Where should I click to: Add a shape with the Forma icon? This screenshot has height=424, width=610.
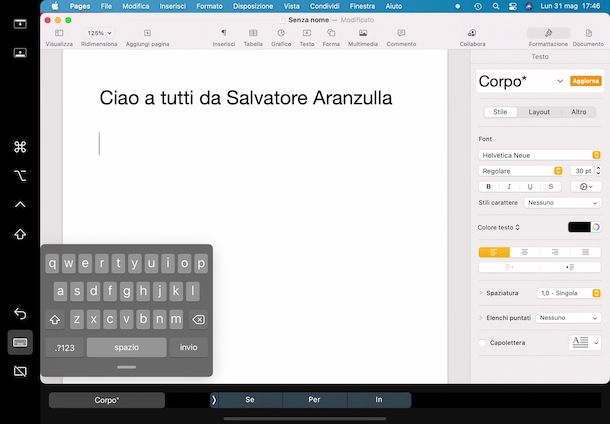331,33
